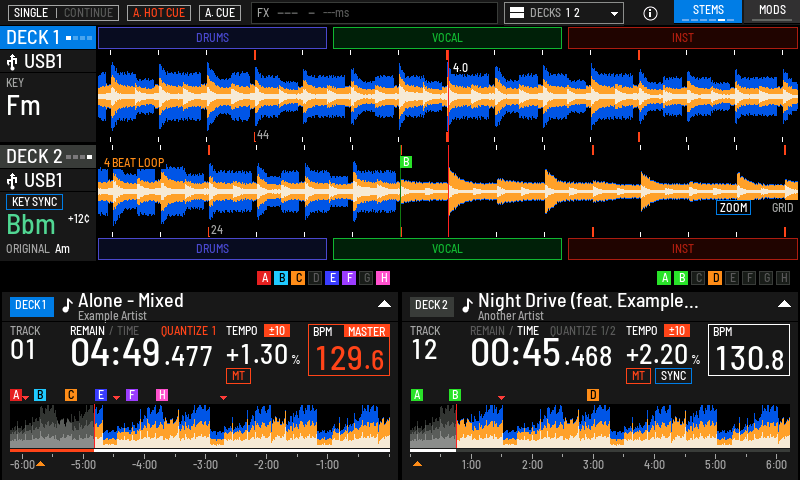Select DECK 1 header tab
800x480 pixels.
pos(48,38)
